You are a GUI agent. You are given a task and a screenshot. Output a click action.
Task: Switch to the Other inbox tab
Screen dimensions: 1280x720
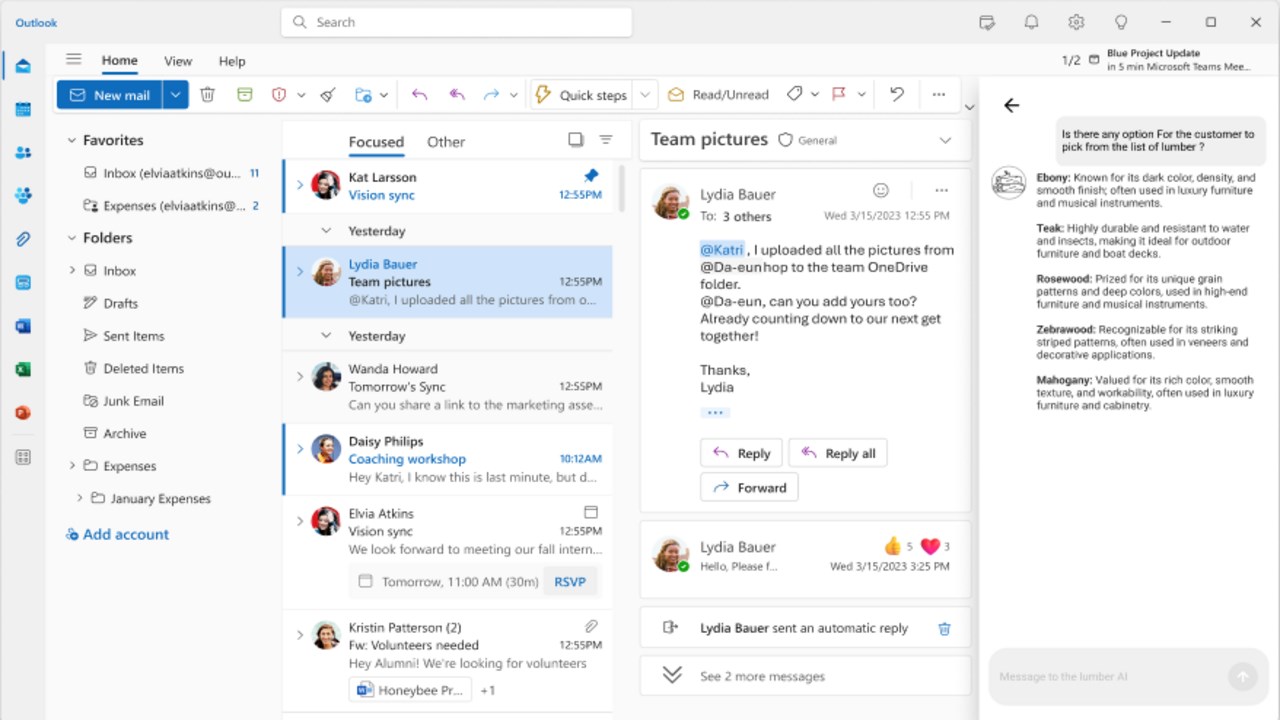[x=446, y=141]
